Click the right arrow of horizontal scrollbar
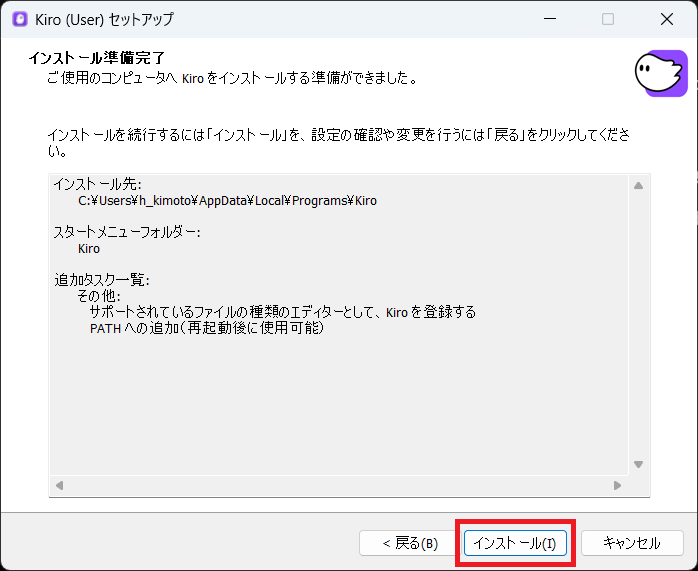The image size is (698, 571). coord(617,485)
